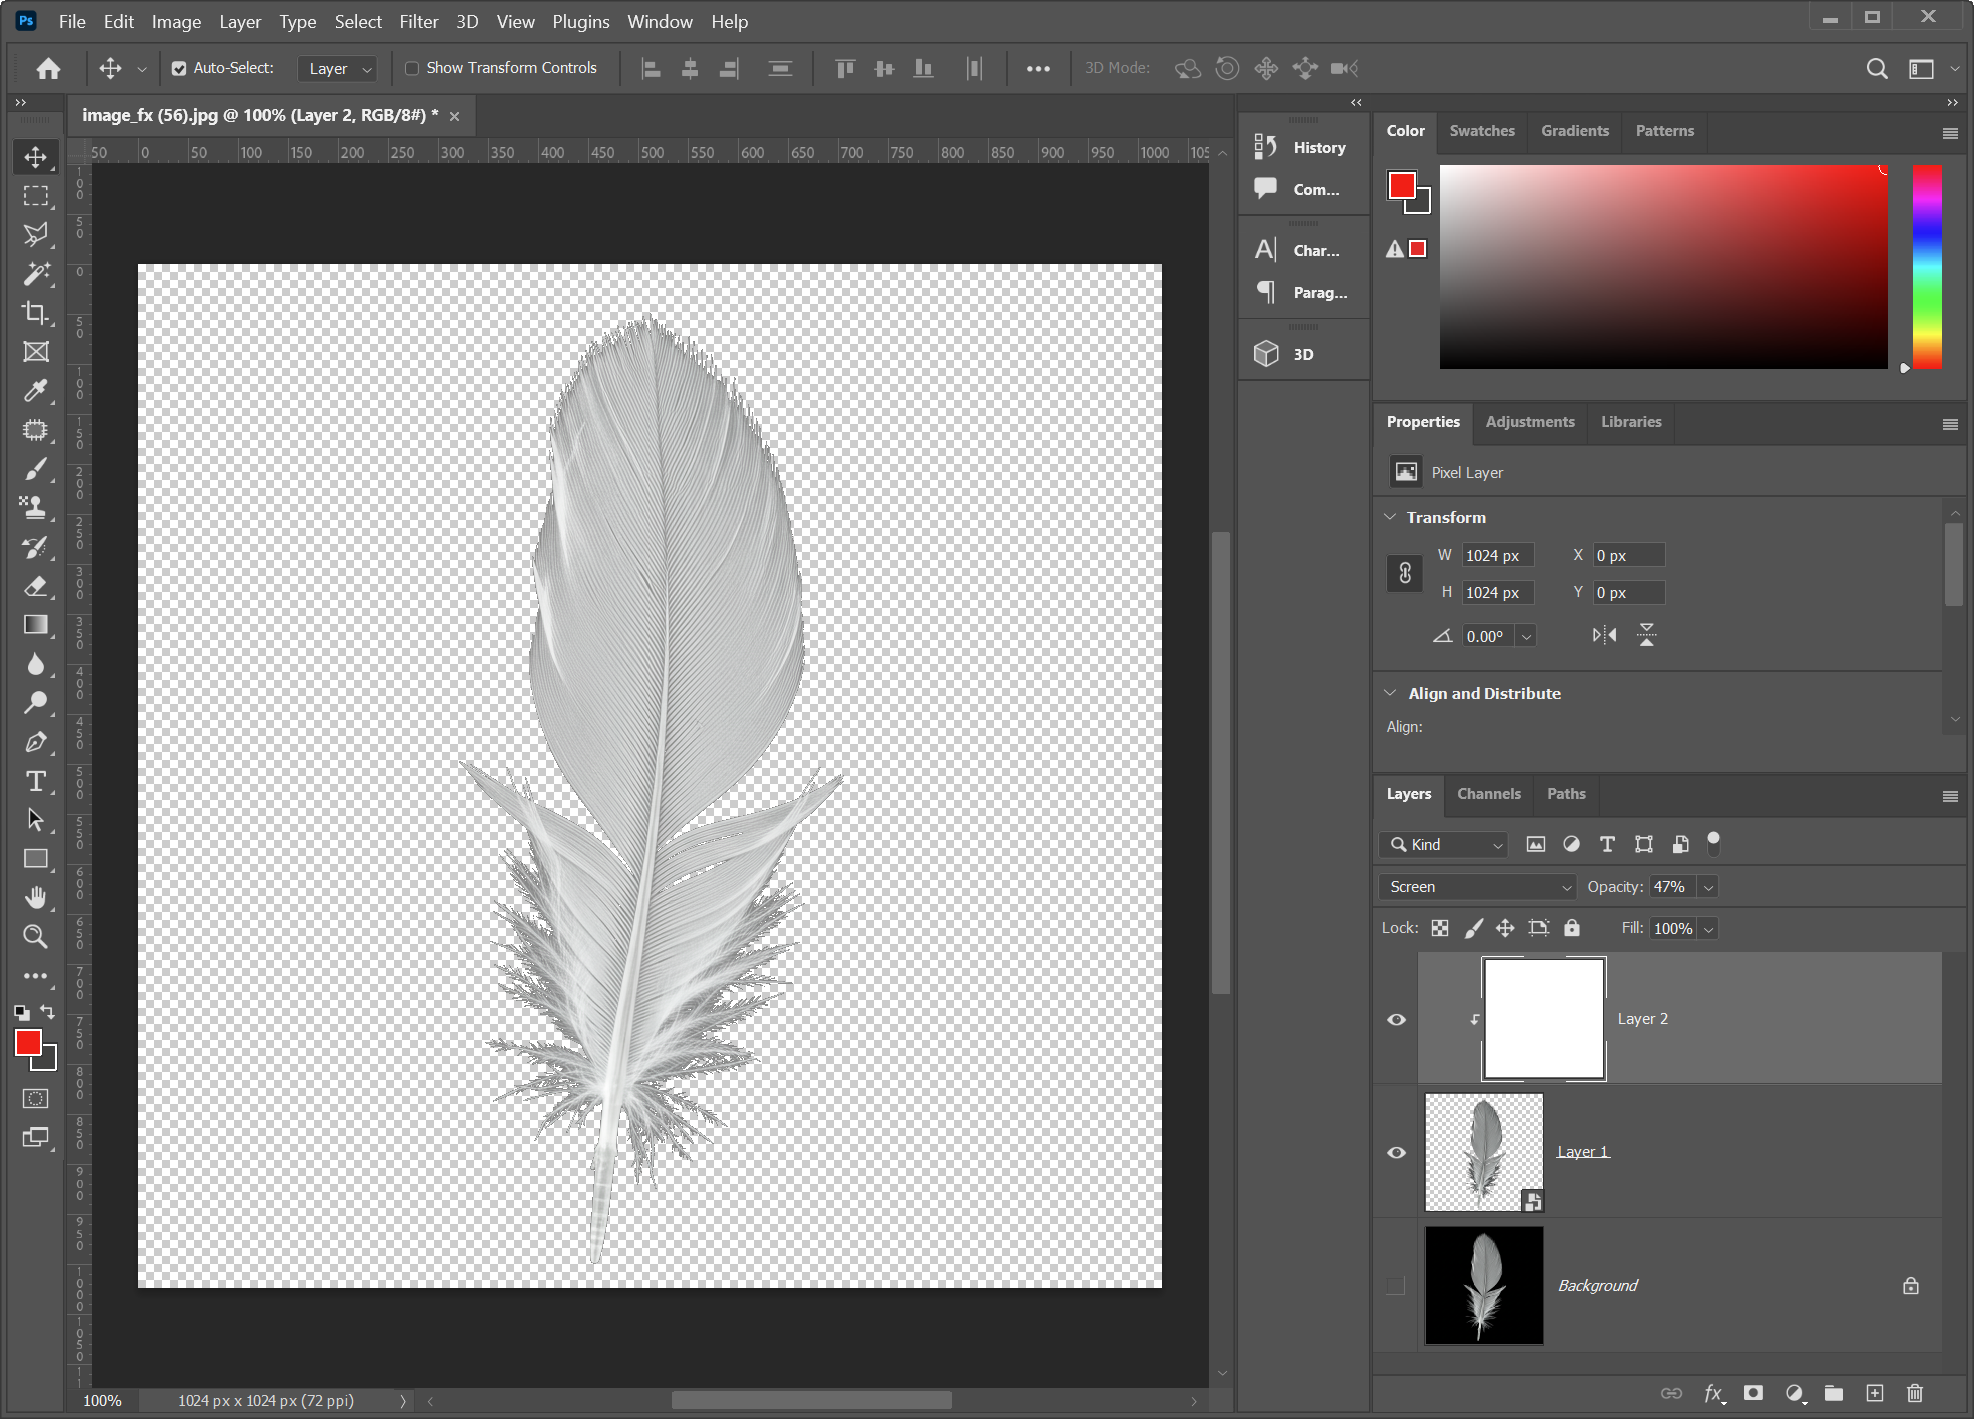Open the History panel button

(x=1302, y=147)
